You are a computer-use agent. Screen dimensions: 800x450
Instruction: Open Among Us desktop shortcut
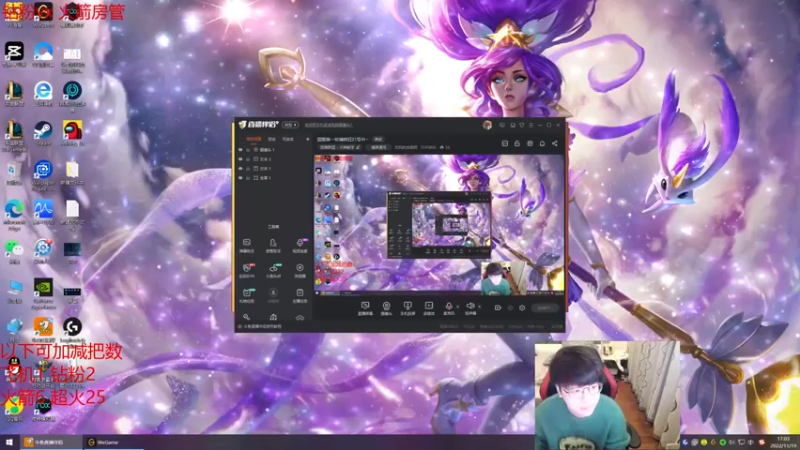72,134
